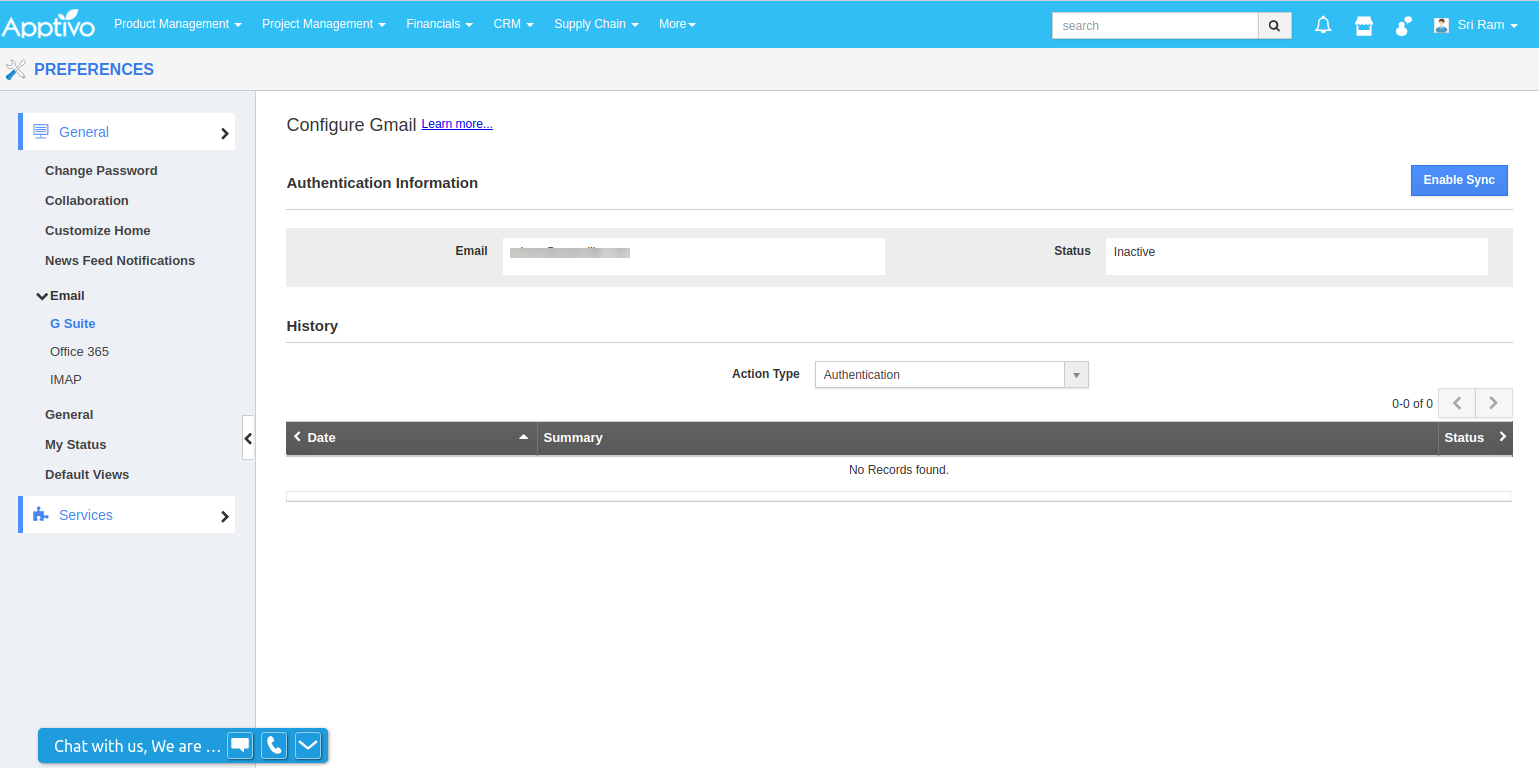The image size is (1539, 768).
Task: Click the Services puzzle icon
Action: pos(41,514)
